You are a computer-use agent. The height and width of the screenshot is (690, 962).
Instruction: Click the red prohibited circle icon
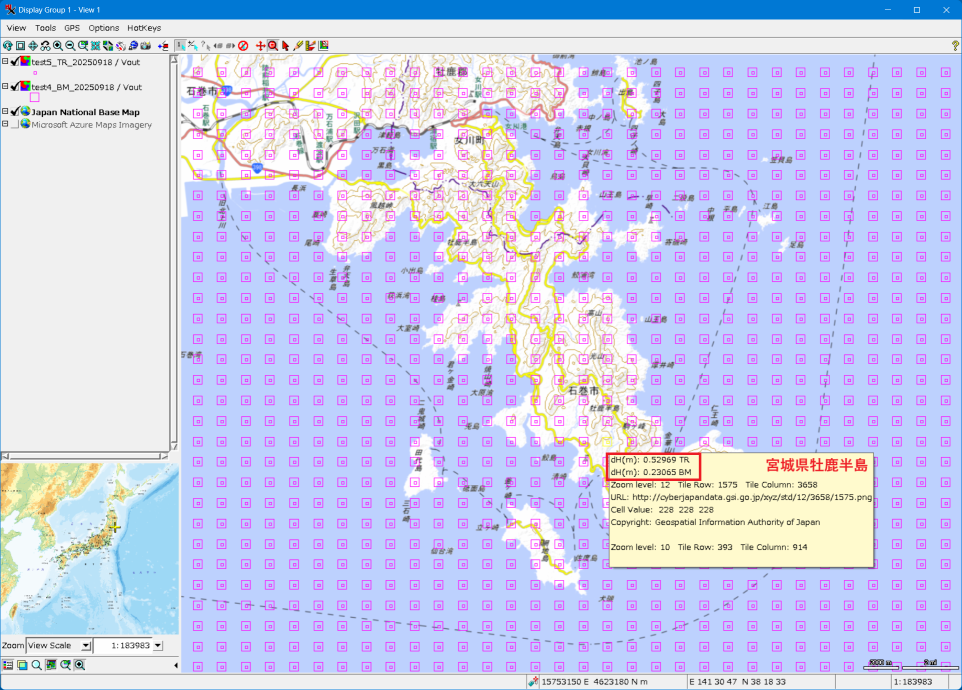point(243,46)
